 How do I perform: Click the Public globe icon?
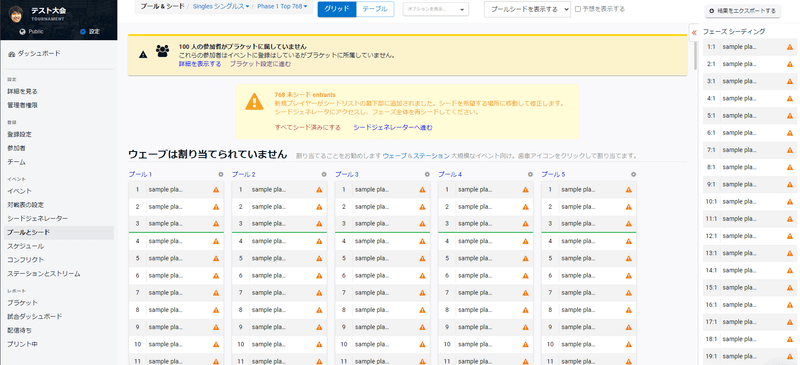pos(22,32)
